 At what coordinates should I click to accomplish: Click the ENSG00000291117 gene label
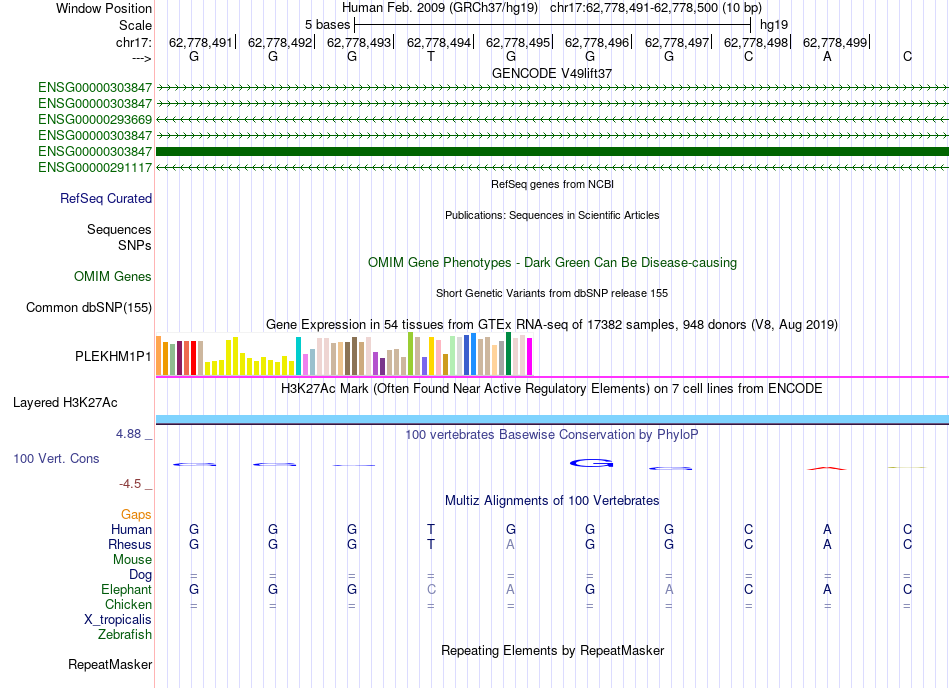pos(95,167)
